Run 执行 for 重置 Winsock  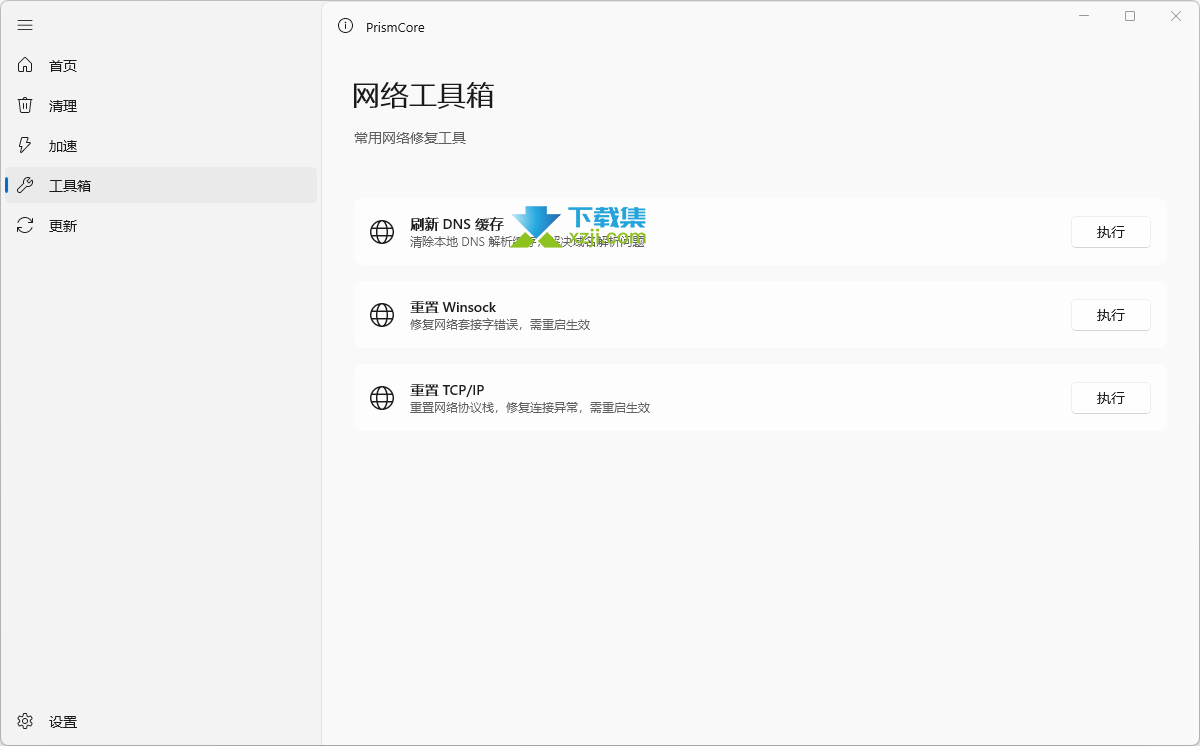tap(1110, 315)
